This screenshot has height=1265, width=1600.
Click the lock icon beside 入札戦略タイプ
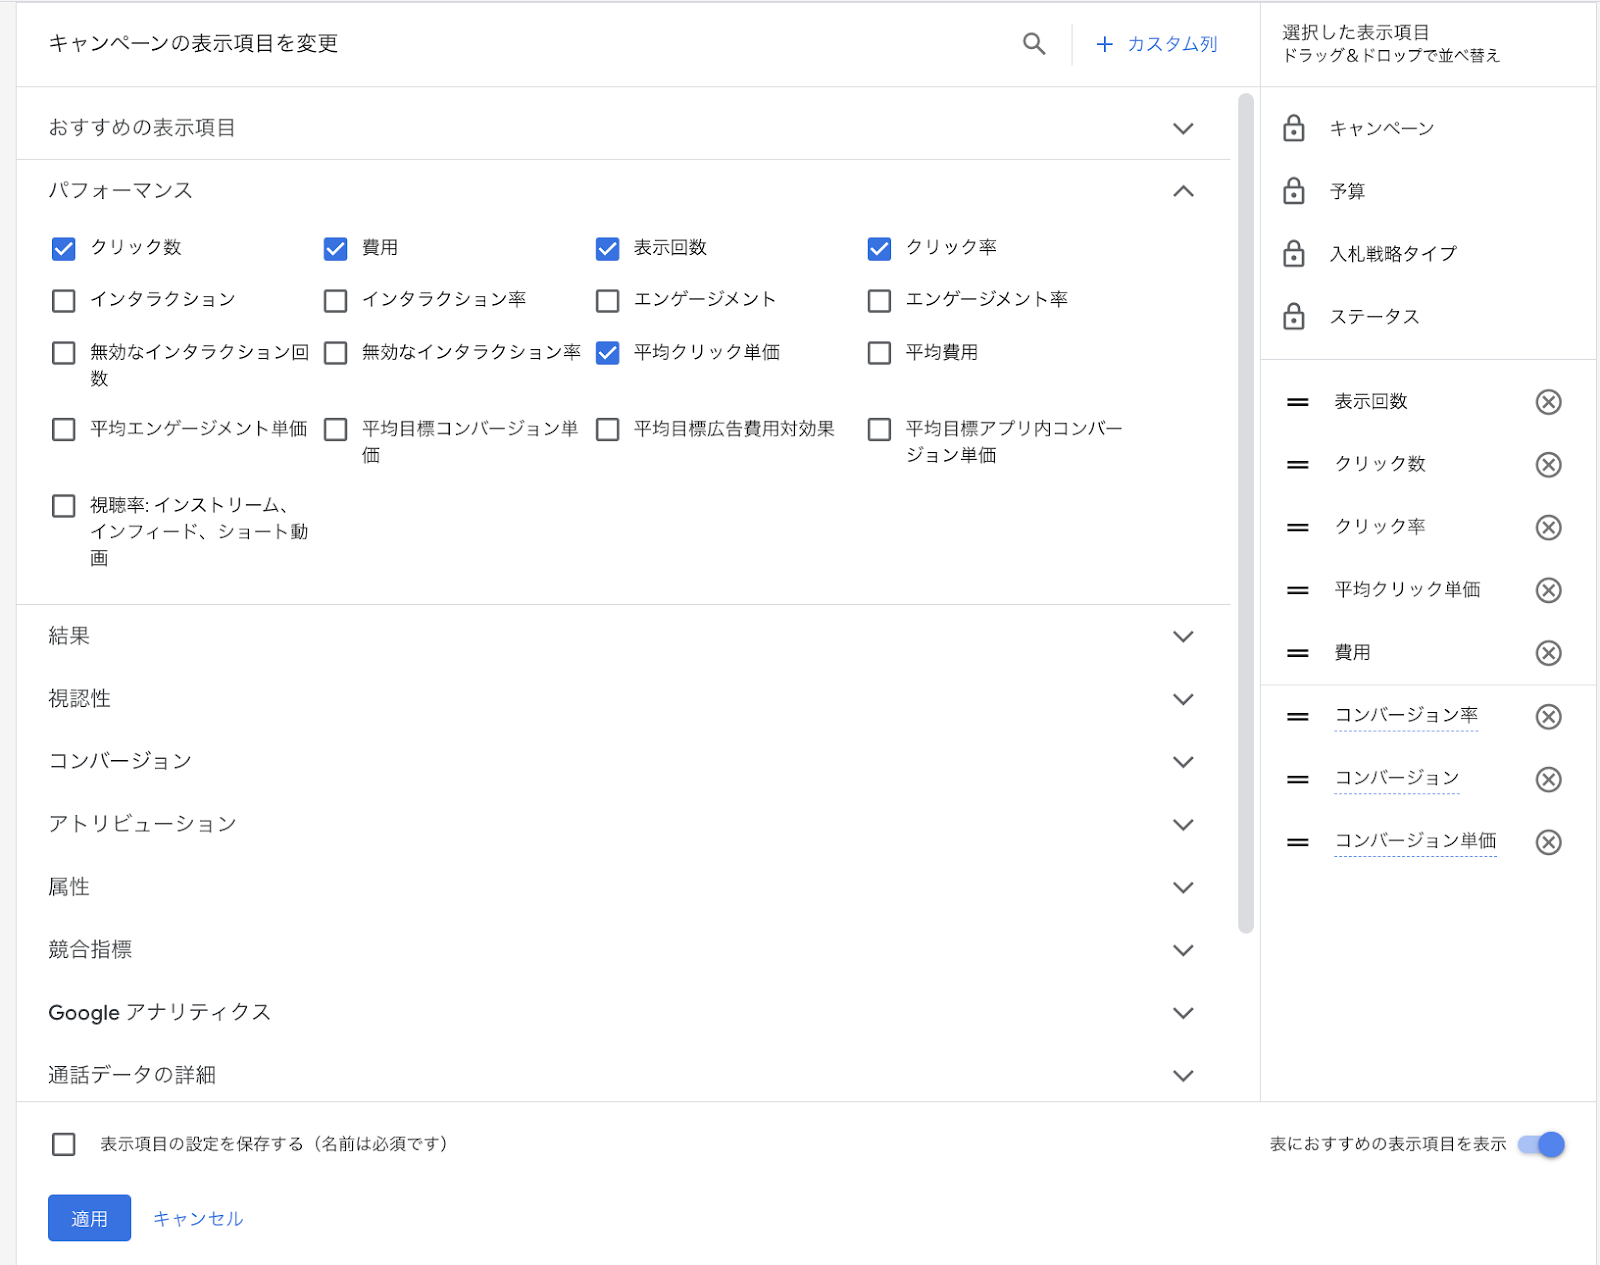point(1294,254)
